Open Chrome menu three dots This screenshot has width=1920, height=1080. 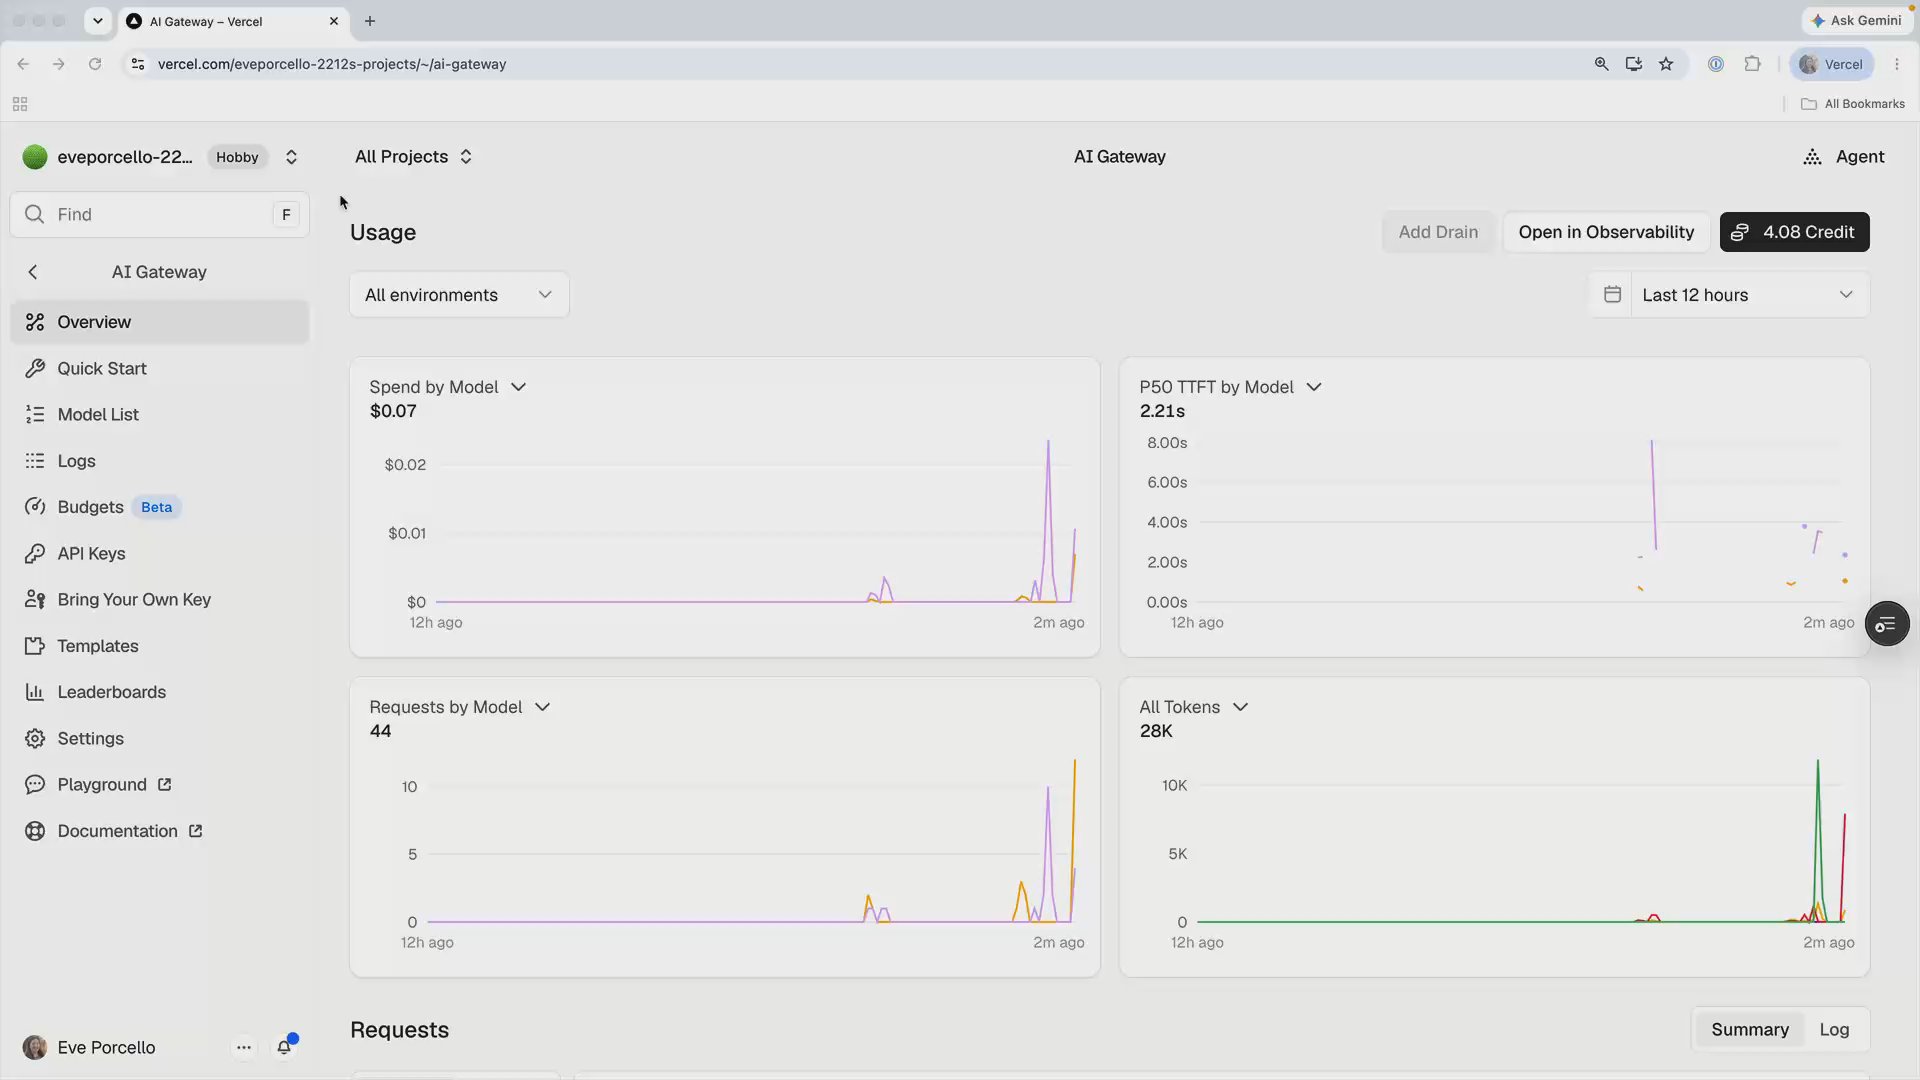(x=1897, y=64)
